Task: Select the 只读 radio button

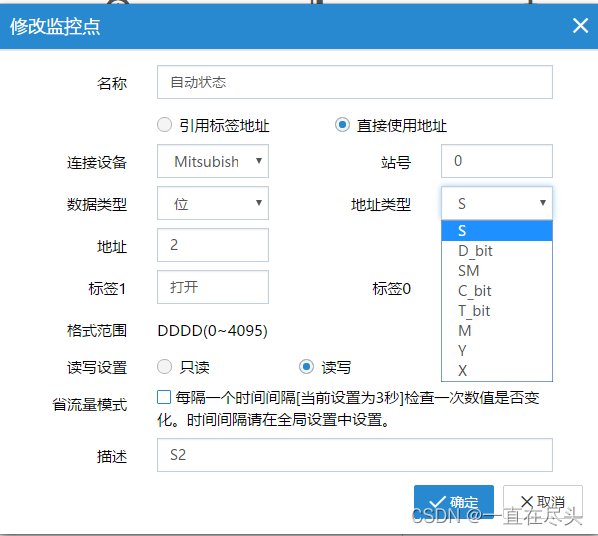Action: [164, 367]
